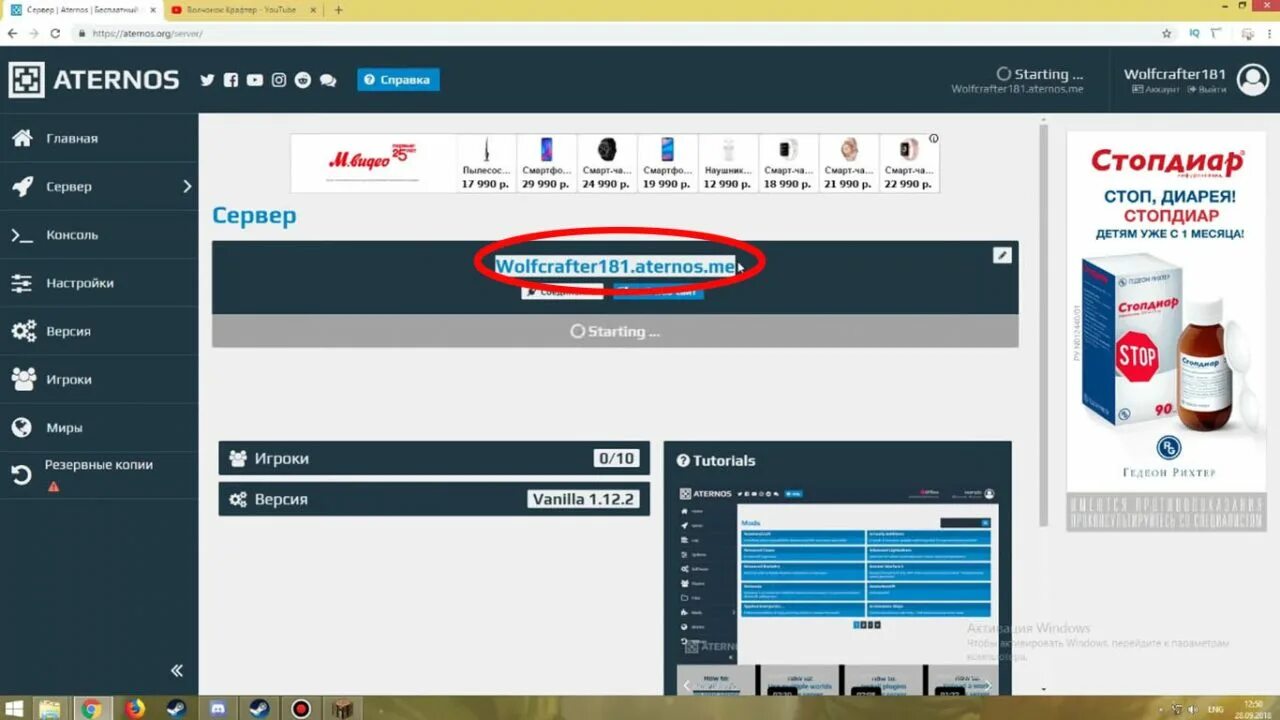
Task: Bookmark this page with star
Action: click(x=1167, y=33)
